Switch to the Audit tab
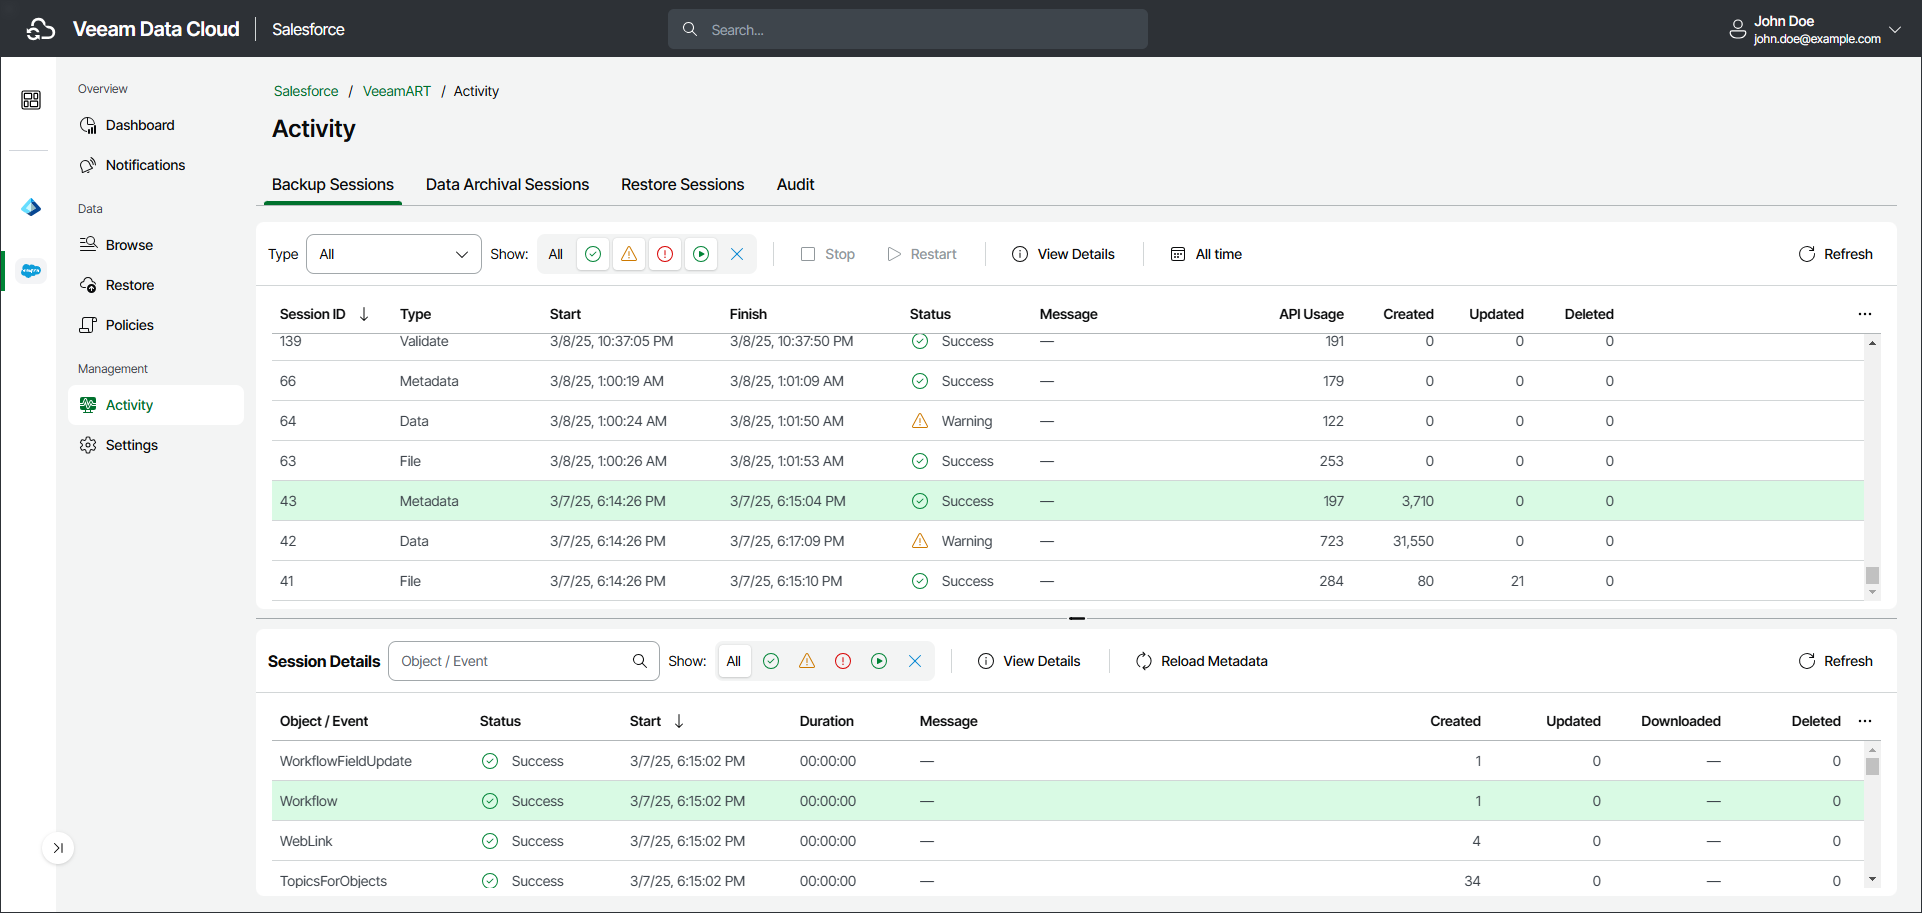Viewport: 1922px width, 913px height. coord(796,185)
